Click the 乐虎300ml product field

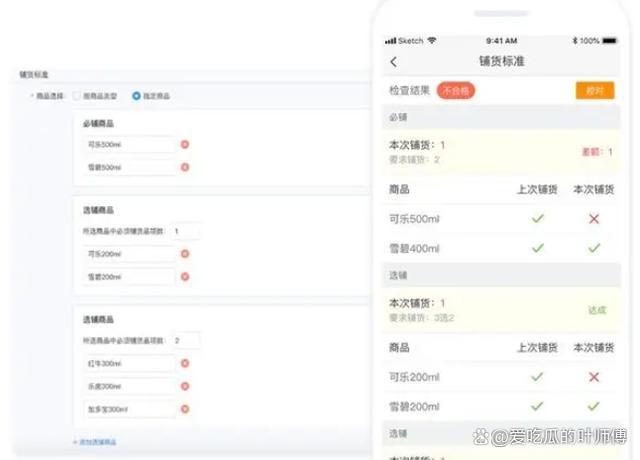pyautogui.click(x=129, y=386)
